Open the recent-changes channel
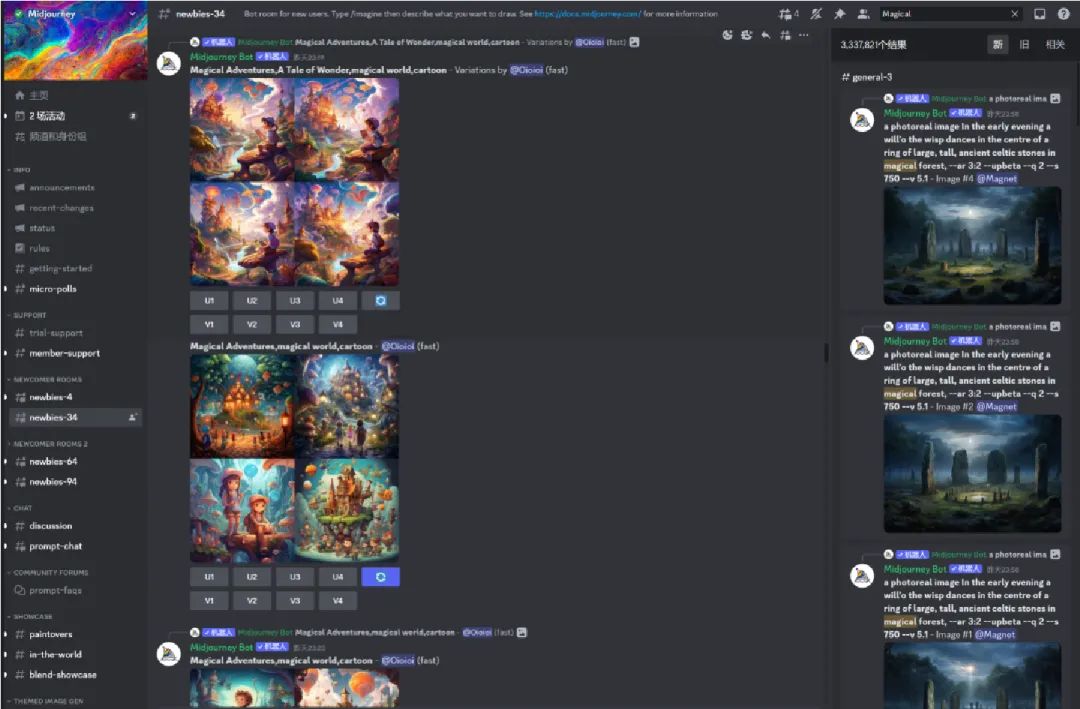1080x709 pixels. 75,207
